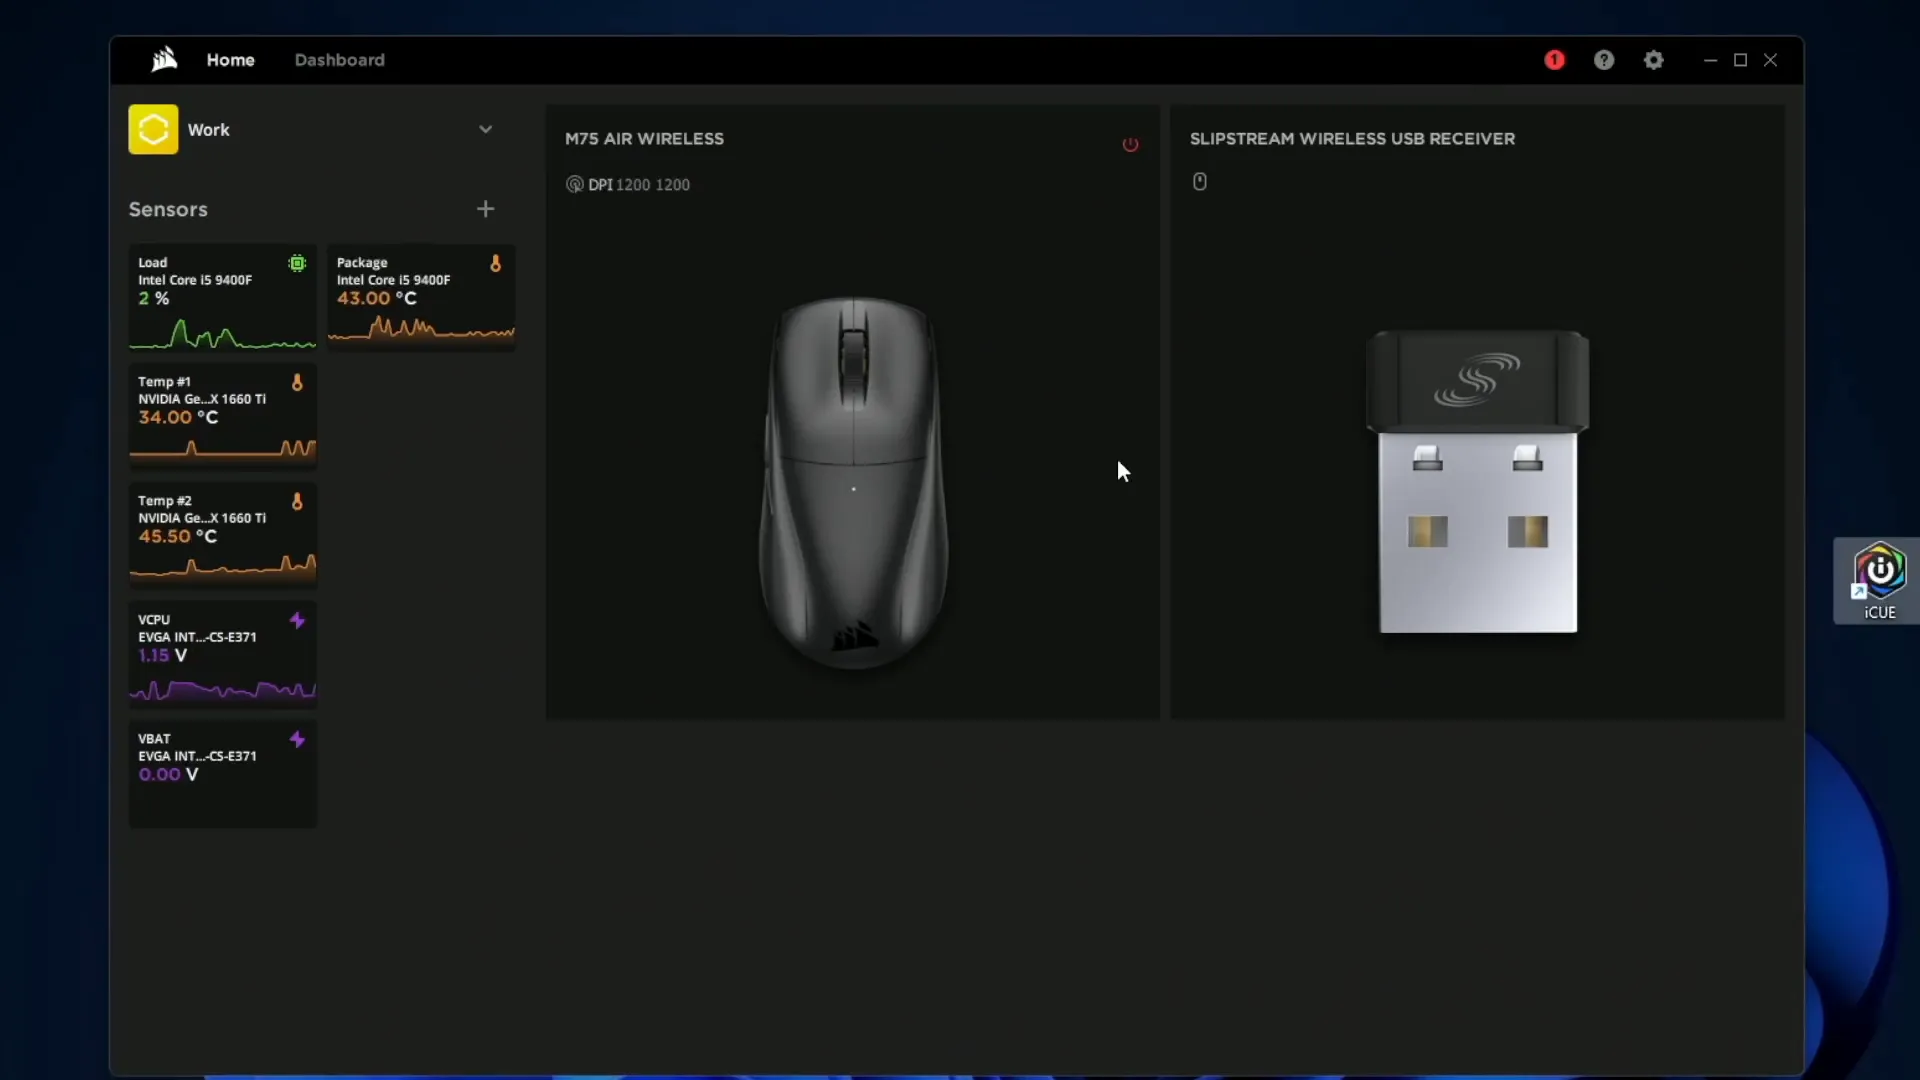Screen dimensions: 1920x1080
Task: Maximize the iCUE window
Action: [x=1740, y=60]
